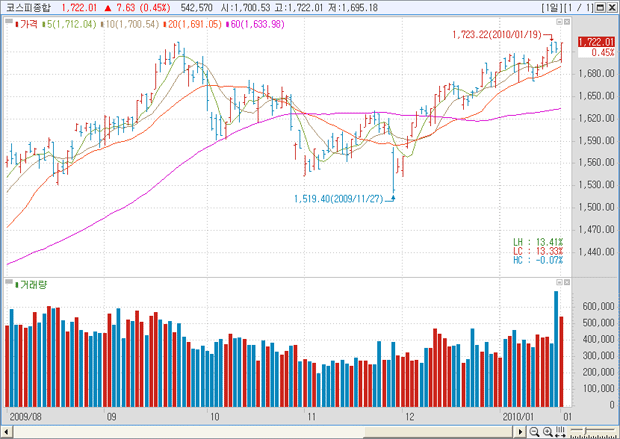Close the 거래량 volume pane
Image resolution: width=620 pixels, height=439 pixels.
point(567,282)
